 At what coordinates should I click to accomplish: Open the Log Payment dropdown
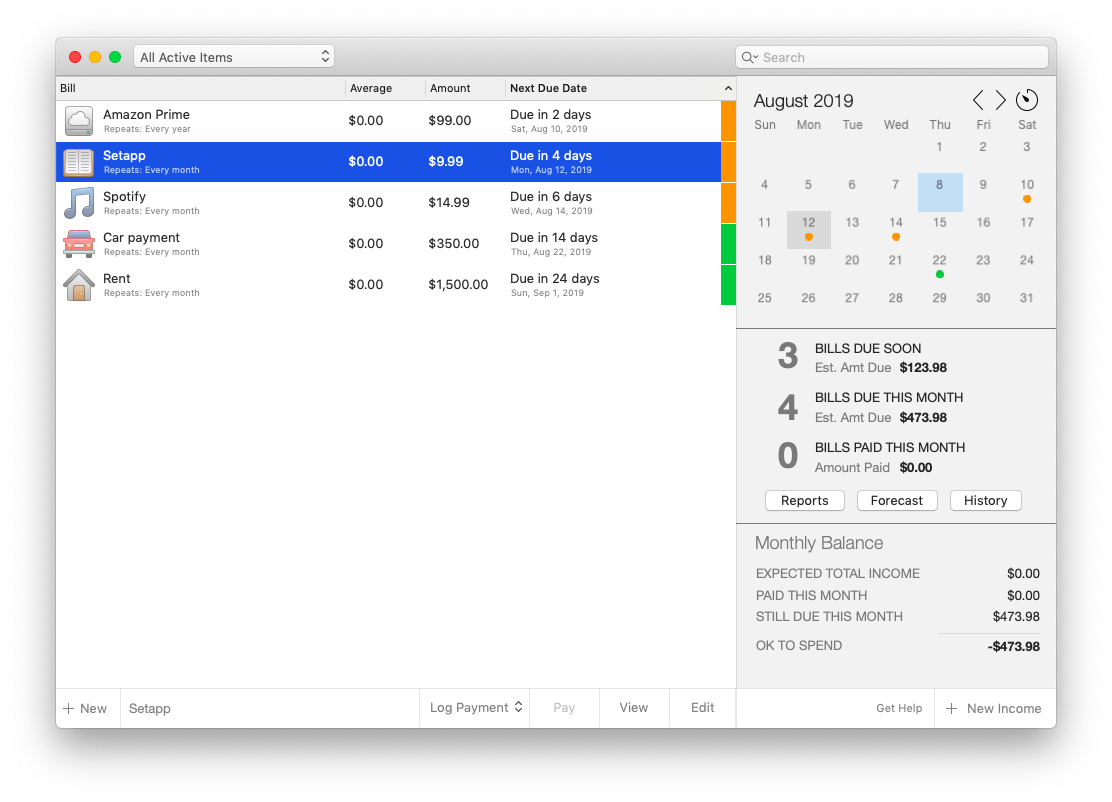pyautogui.click(x=476, y=708)
